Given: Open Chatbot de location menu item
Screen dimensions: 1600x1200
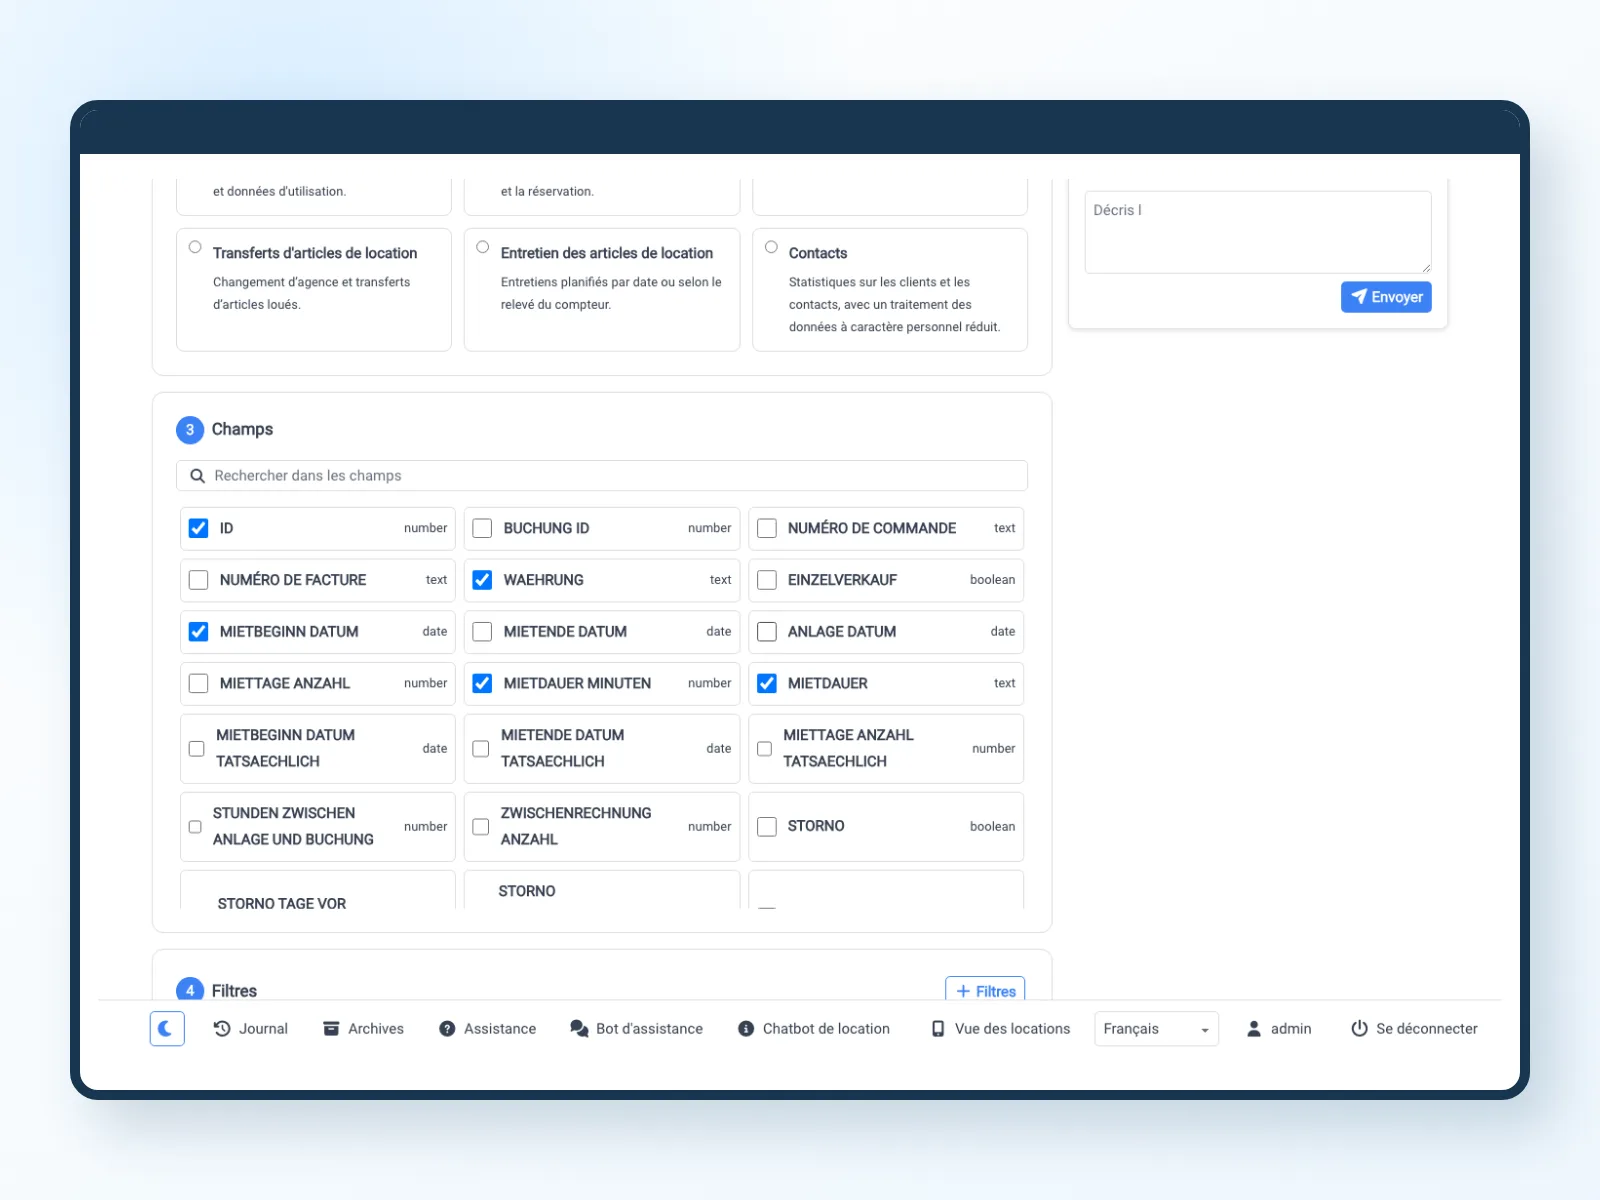Looking at the screenshot, I should pos(814,1028).
